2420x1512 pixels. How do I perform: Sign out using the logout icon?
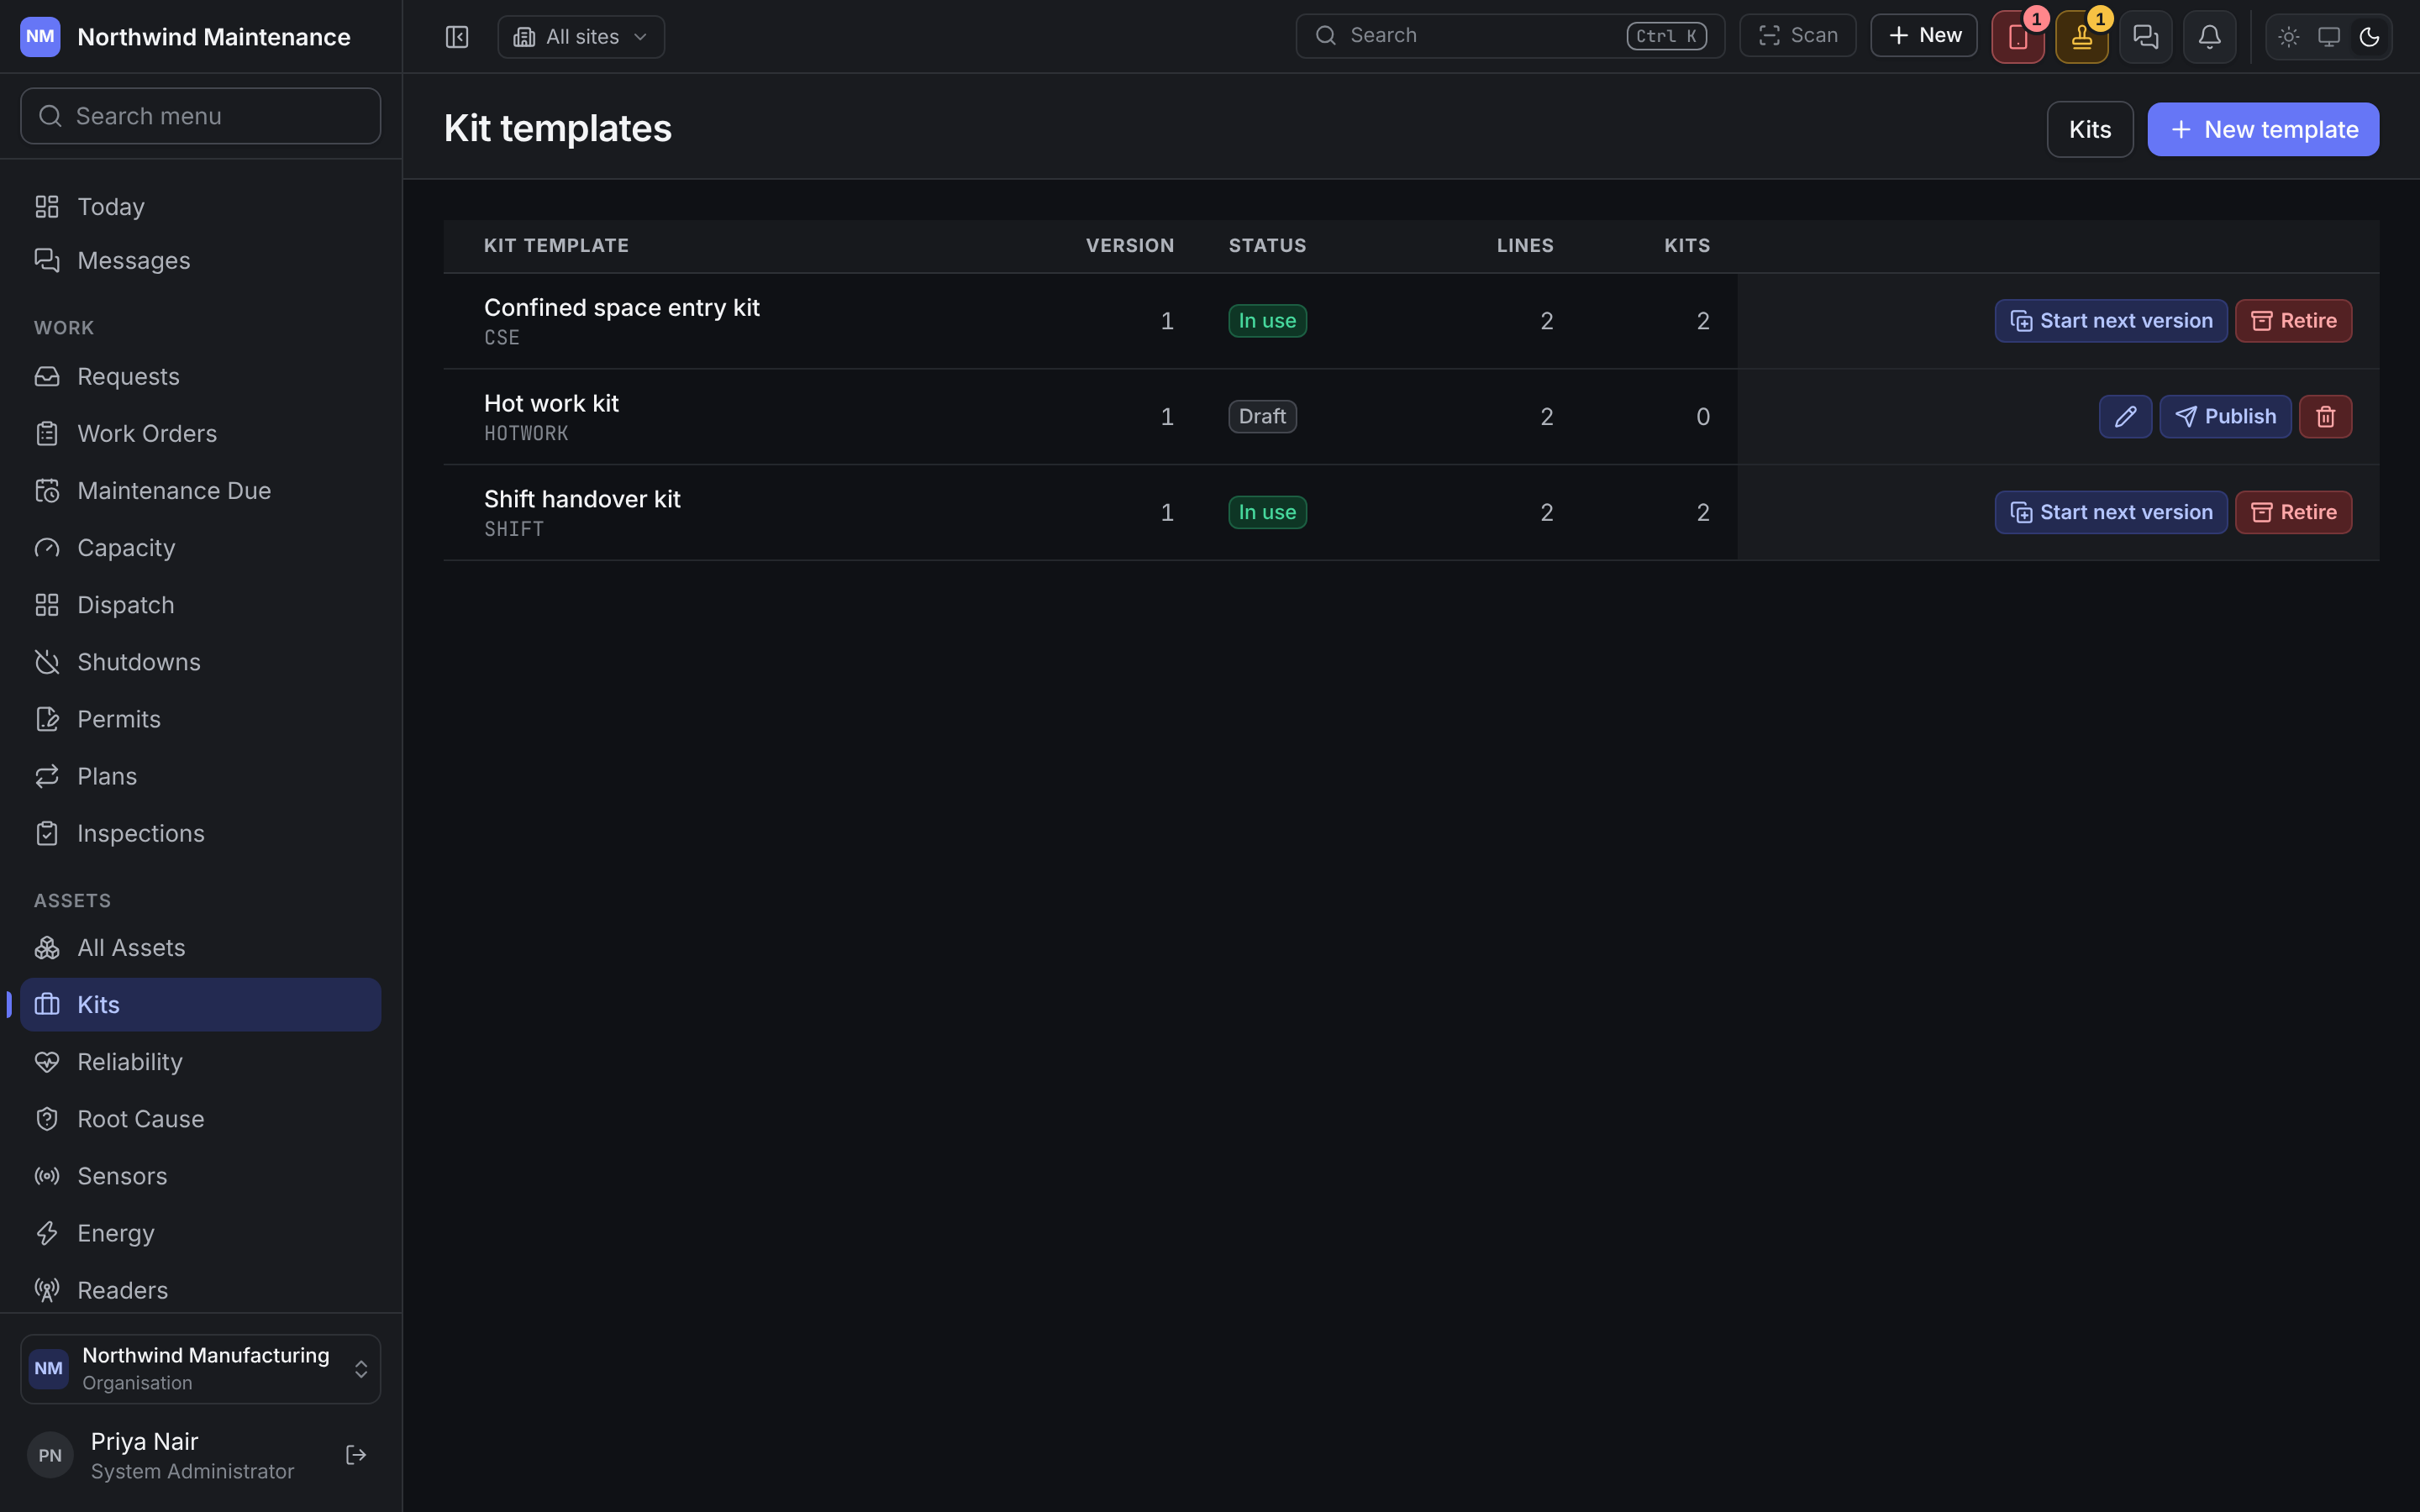point(356,1455)
